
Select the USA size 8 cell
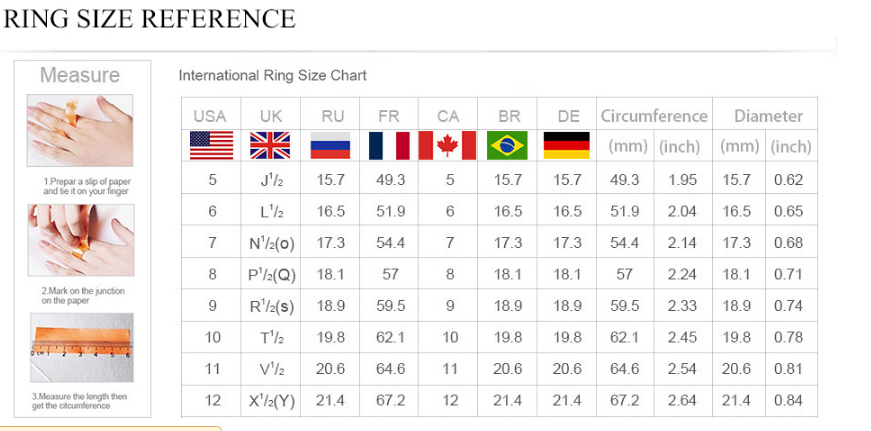click(x=212, y=274)
